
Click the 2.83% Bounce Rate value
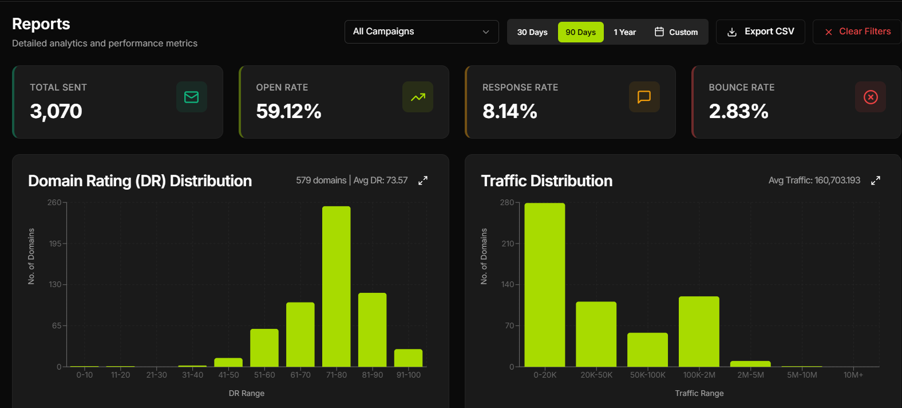[x=739, y=112]
